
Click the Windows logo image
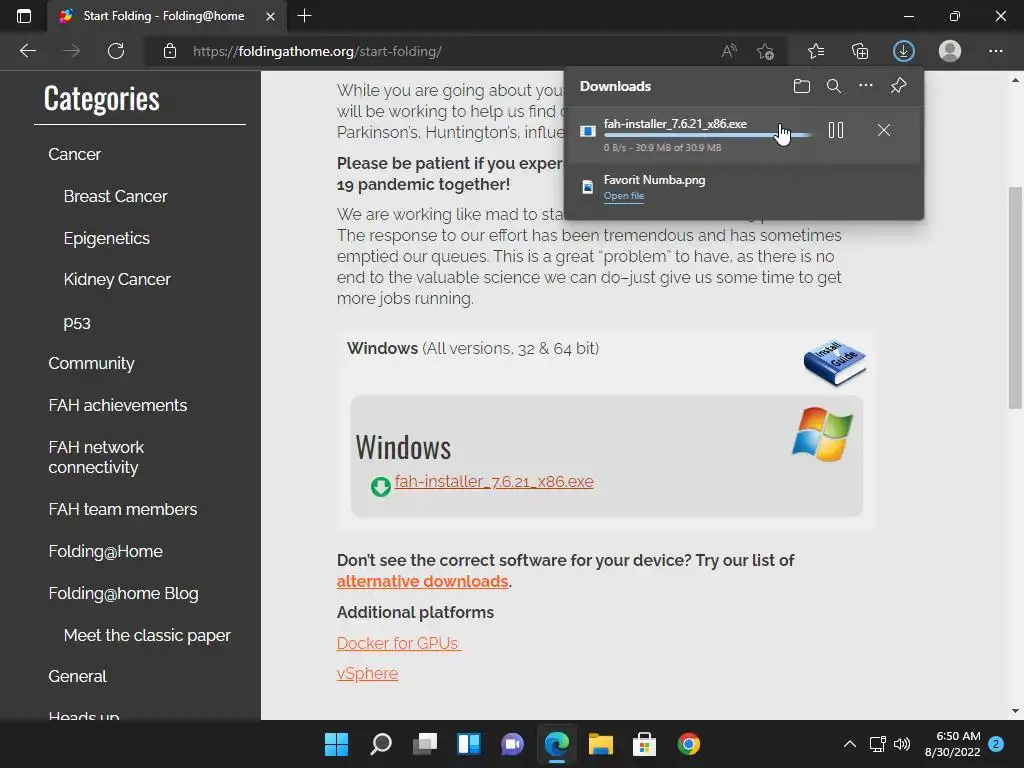tap(822, 434)
